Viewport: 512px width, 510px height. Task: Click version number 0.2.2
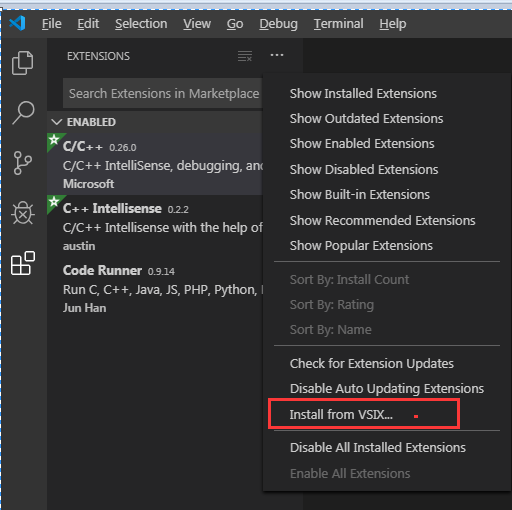(178, 210)
